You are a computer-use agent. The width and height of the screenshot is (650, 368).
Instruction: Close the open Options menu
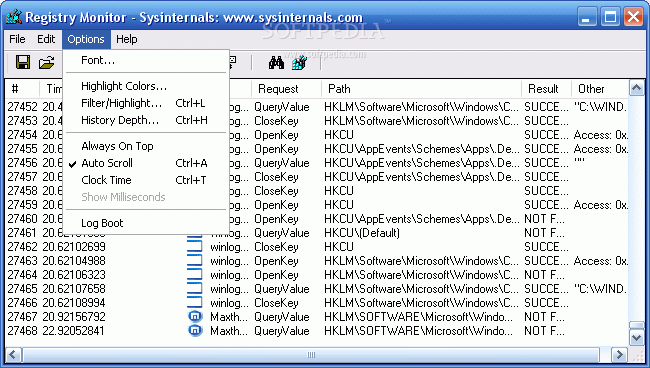point(86,39)
